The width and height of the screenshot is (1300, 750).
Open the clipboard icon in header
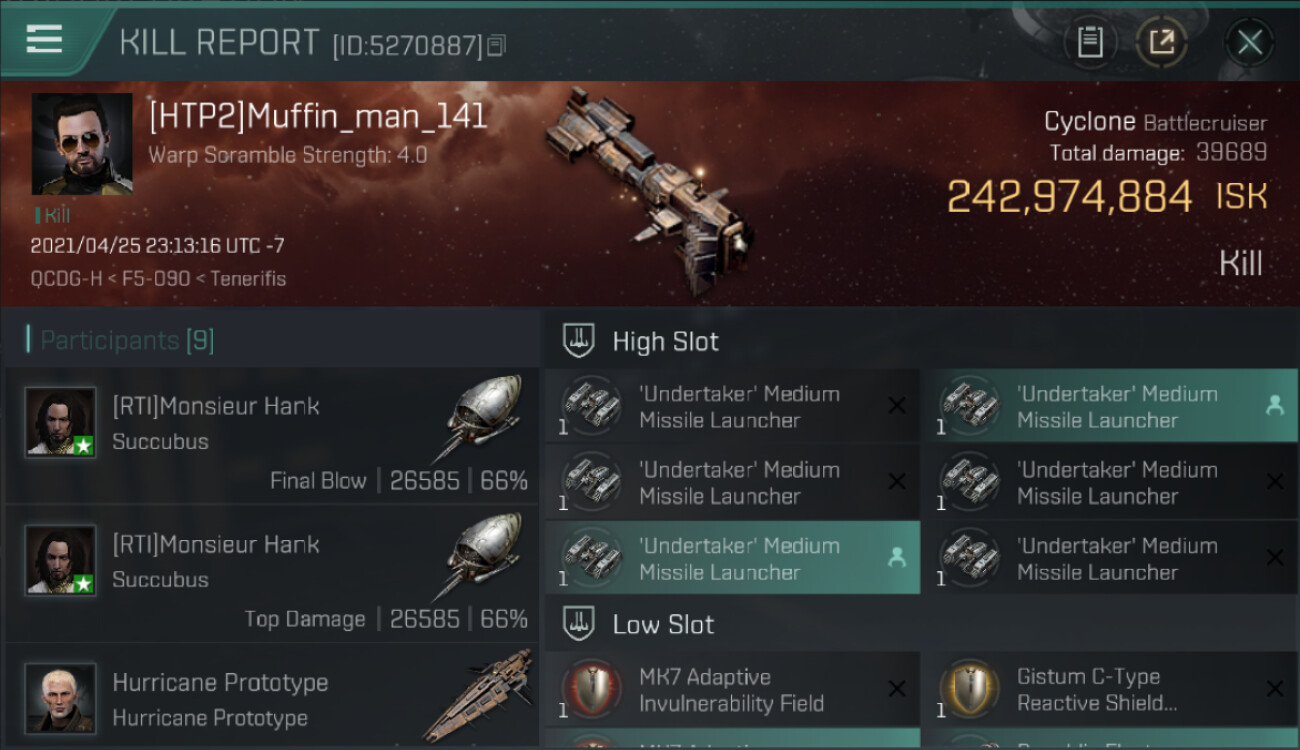(x=1090, y=42)
